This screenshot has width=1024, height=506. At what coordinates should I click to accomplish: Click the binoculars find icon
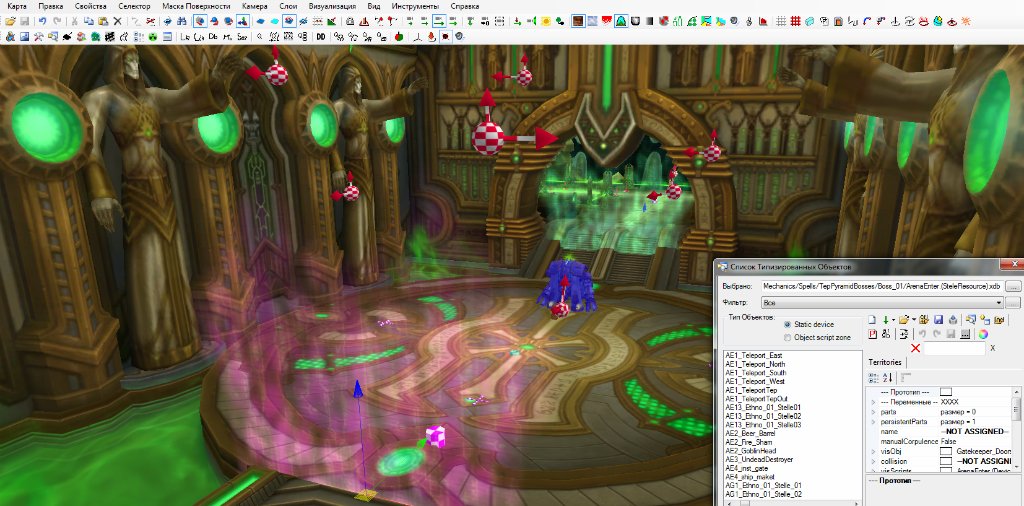(182, 21)
